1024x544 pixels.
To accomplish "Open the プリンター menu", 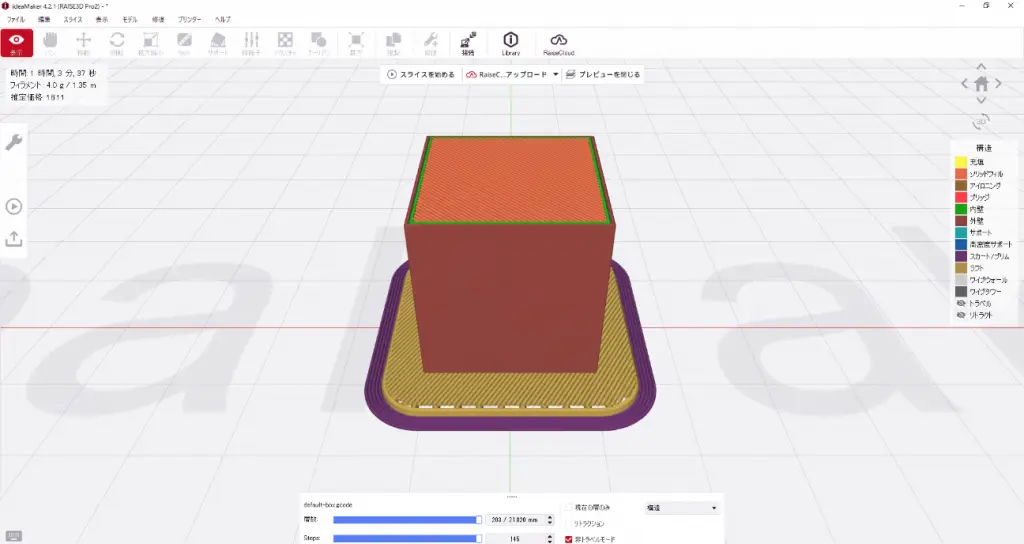I will coord(189,19).
